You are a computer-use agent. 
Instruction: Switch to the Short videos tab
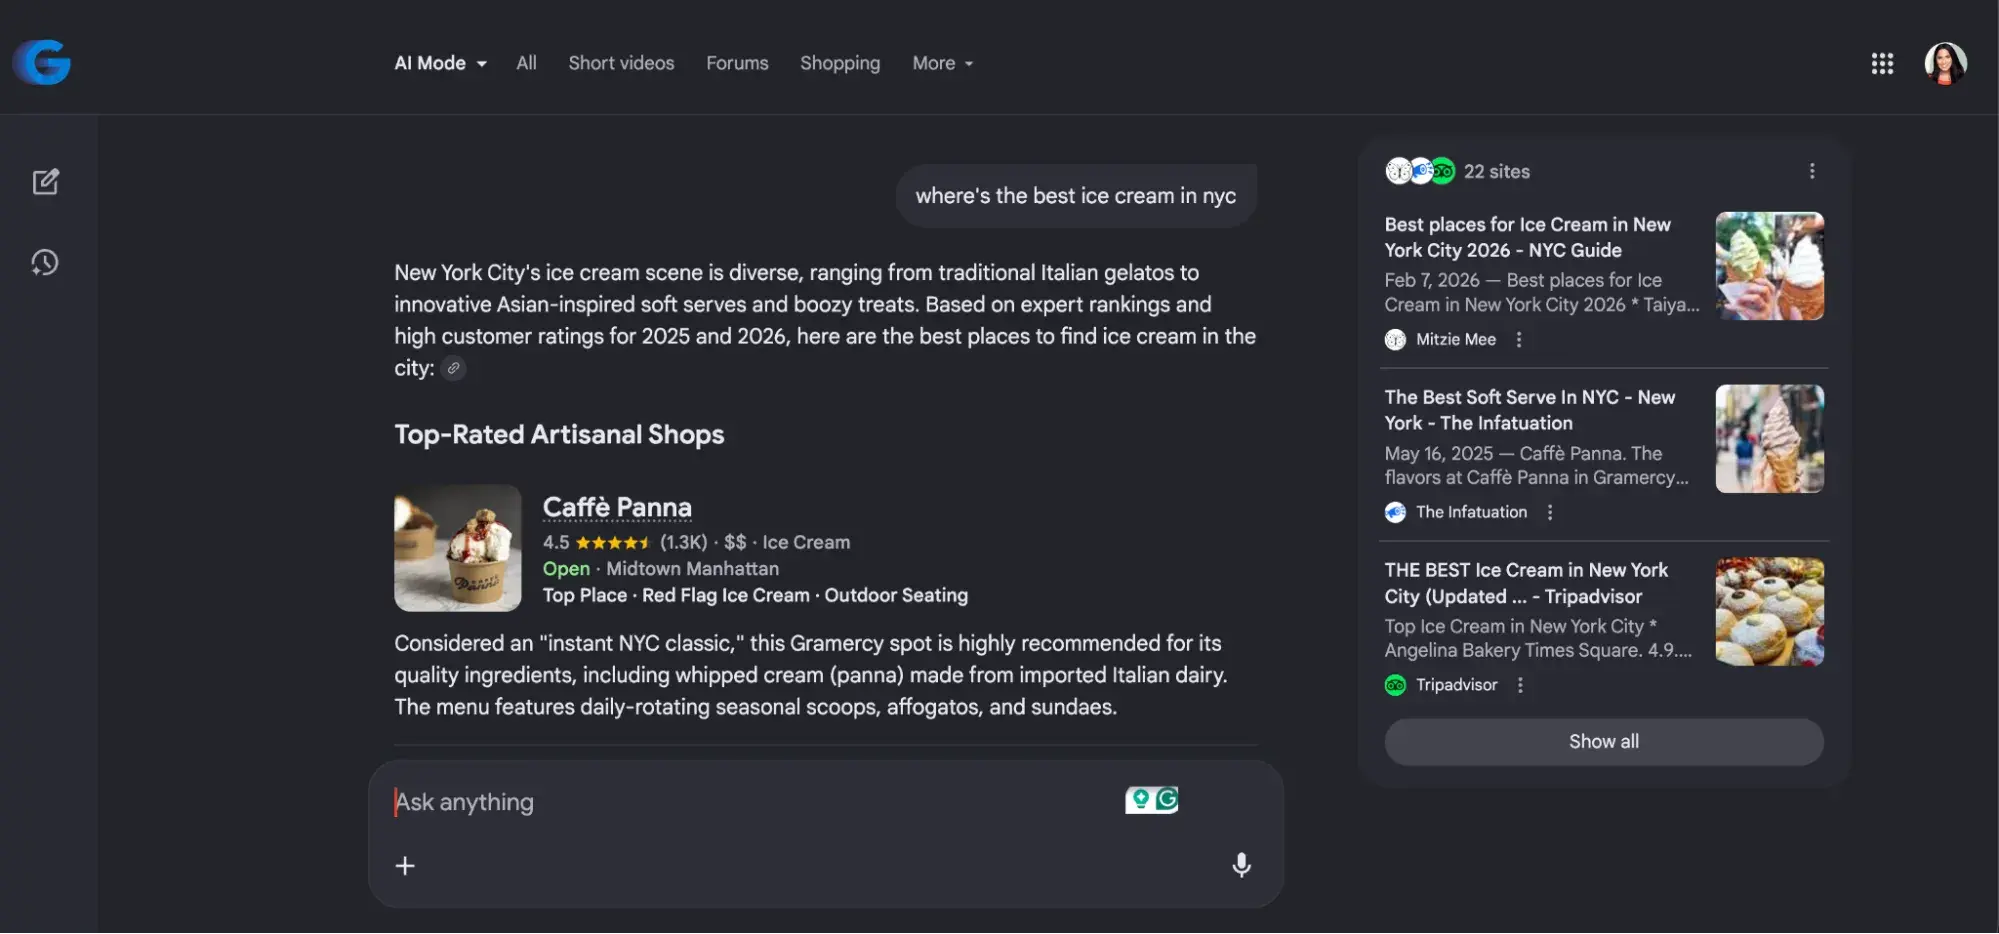[620, 62]
